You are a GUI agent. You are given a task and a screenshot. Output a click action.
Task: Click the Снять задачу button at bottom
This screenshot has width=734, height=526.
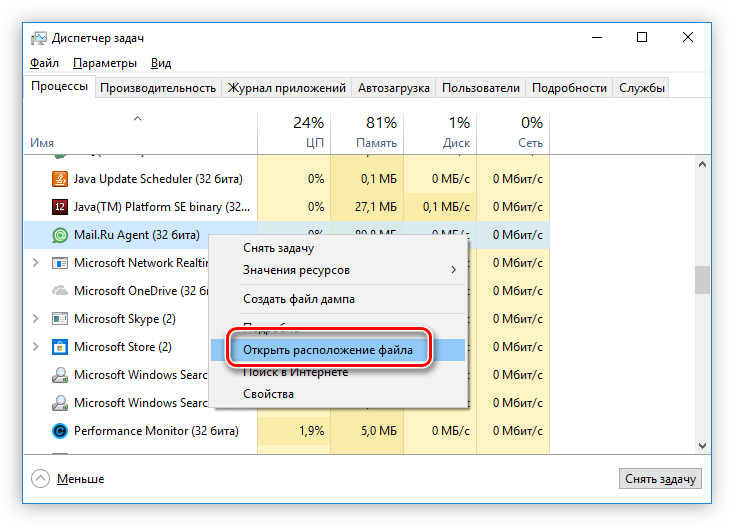click(660, 479)
